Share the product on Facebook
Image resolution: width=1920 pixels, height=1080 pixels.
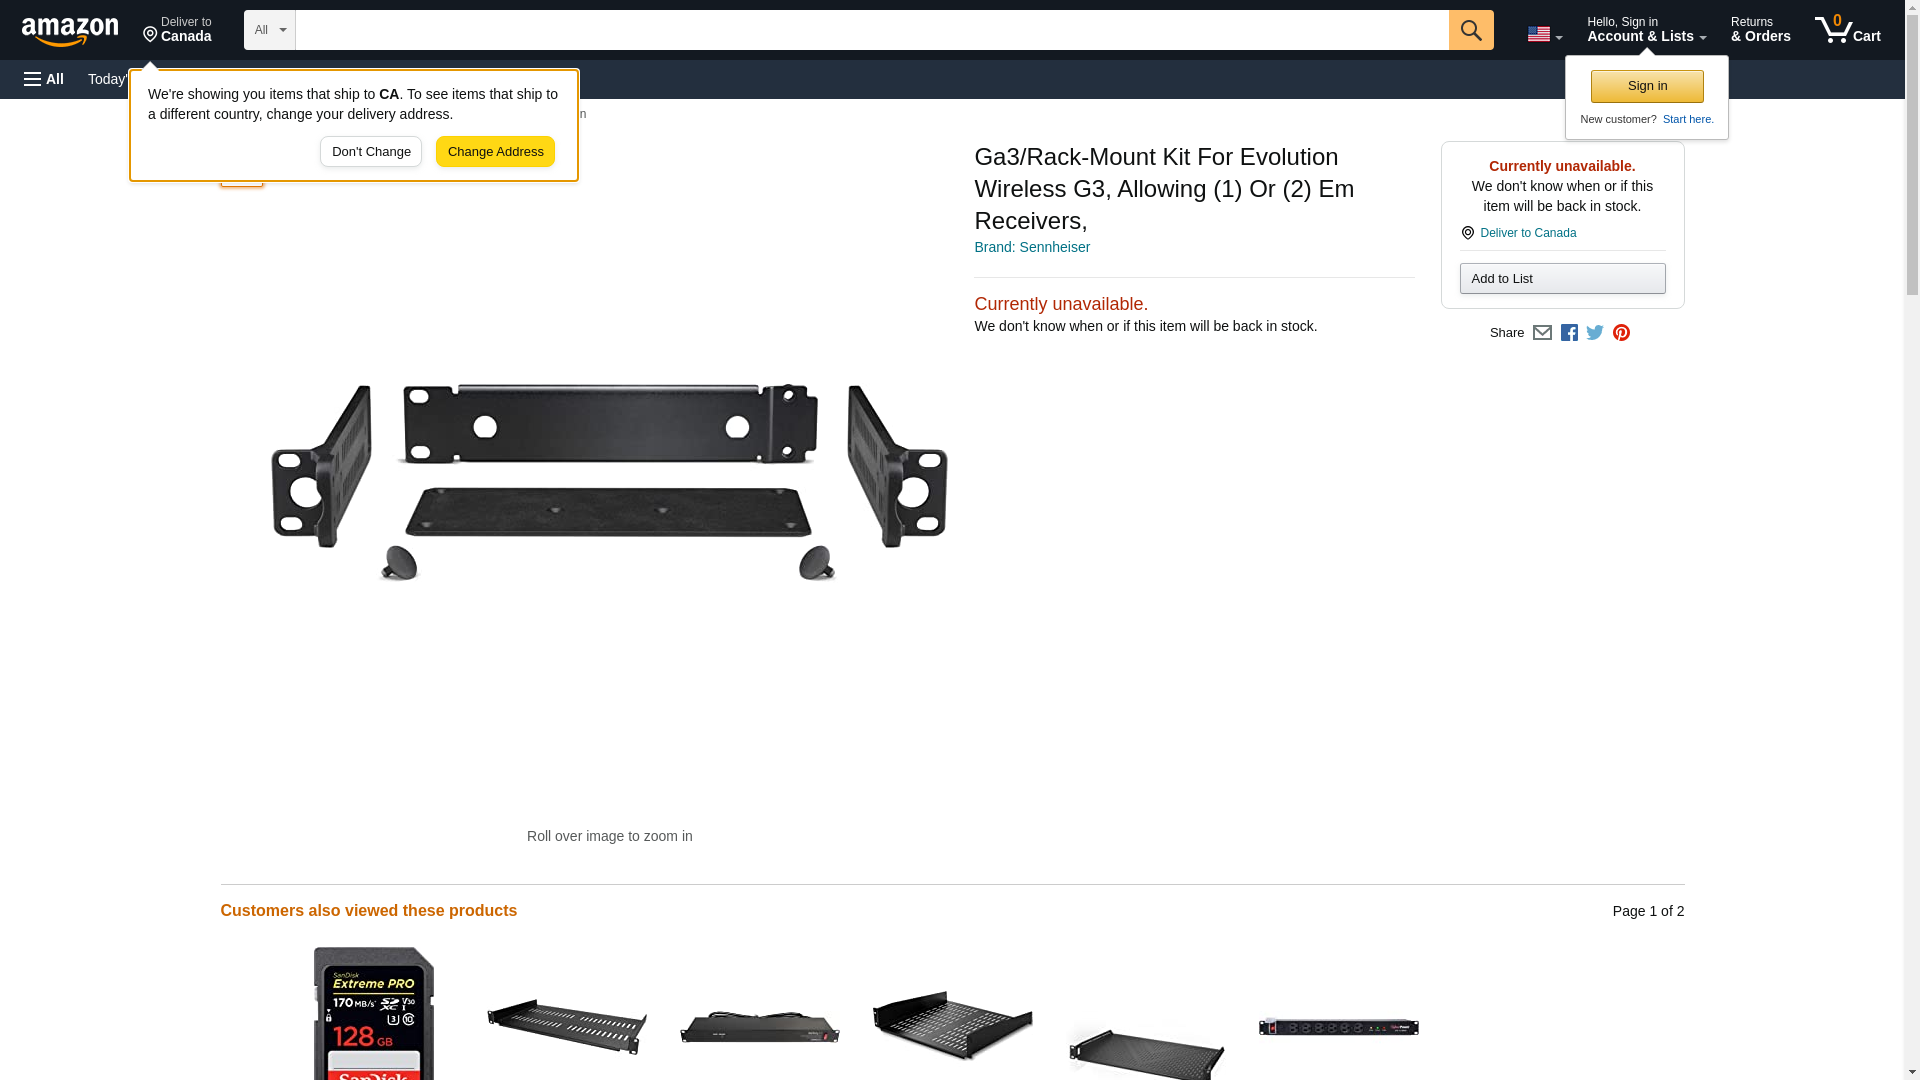(1569, 333)
